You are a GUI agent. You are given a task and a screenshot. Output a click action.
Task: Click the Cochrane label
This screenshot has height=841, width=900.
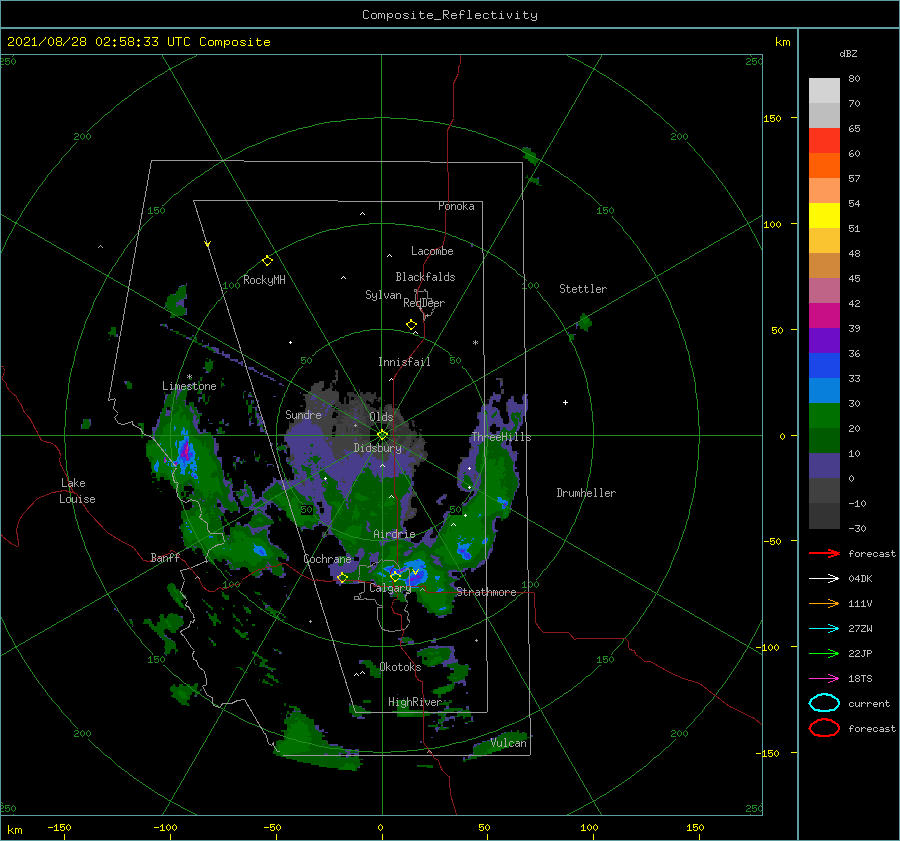327,559
